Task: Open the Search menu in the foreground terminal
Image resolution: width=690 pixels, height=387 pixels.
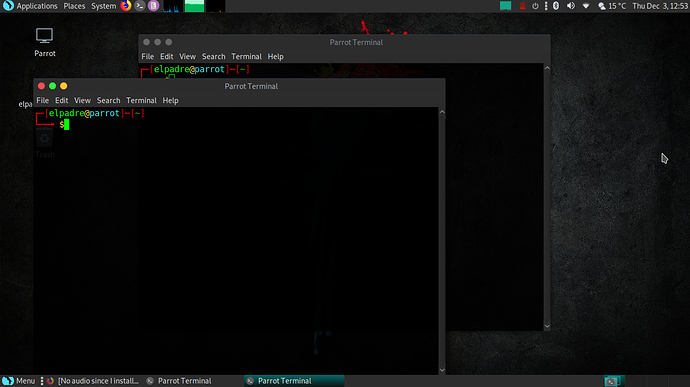Action: point(108,100)
